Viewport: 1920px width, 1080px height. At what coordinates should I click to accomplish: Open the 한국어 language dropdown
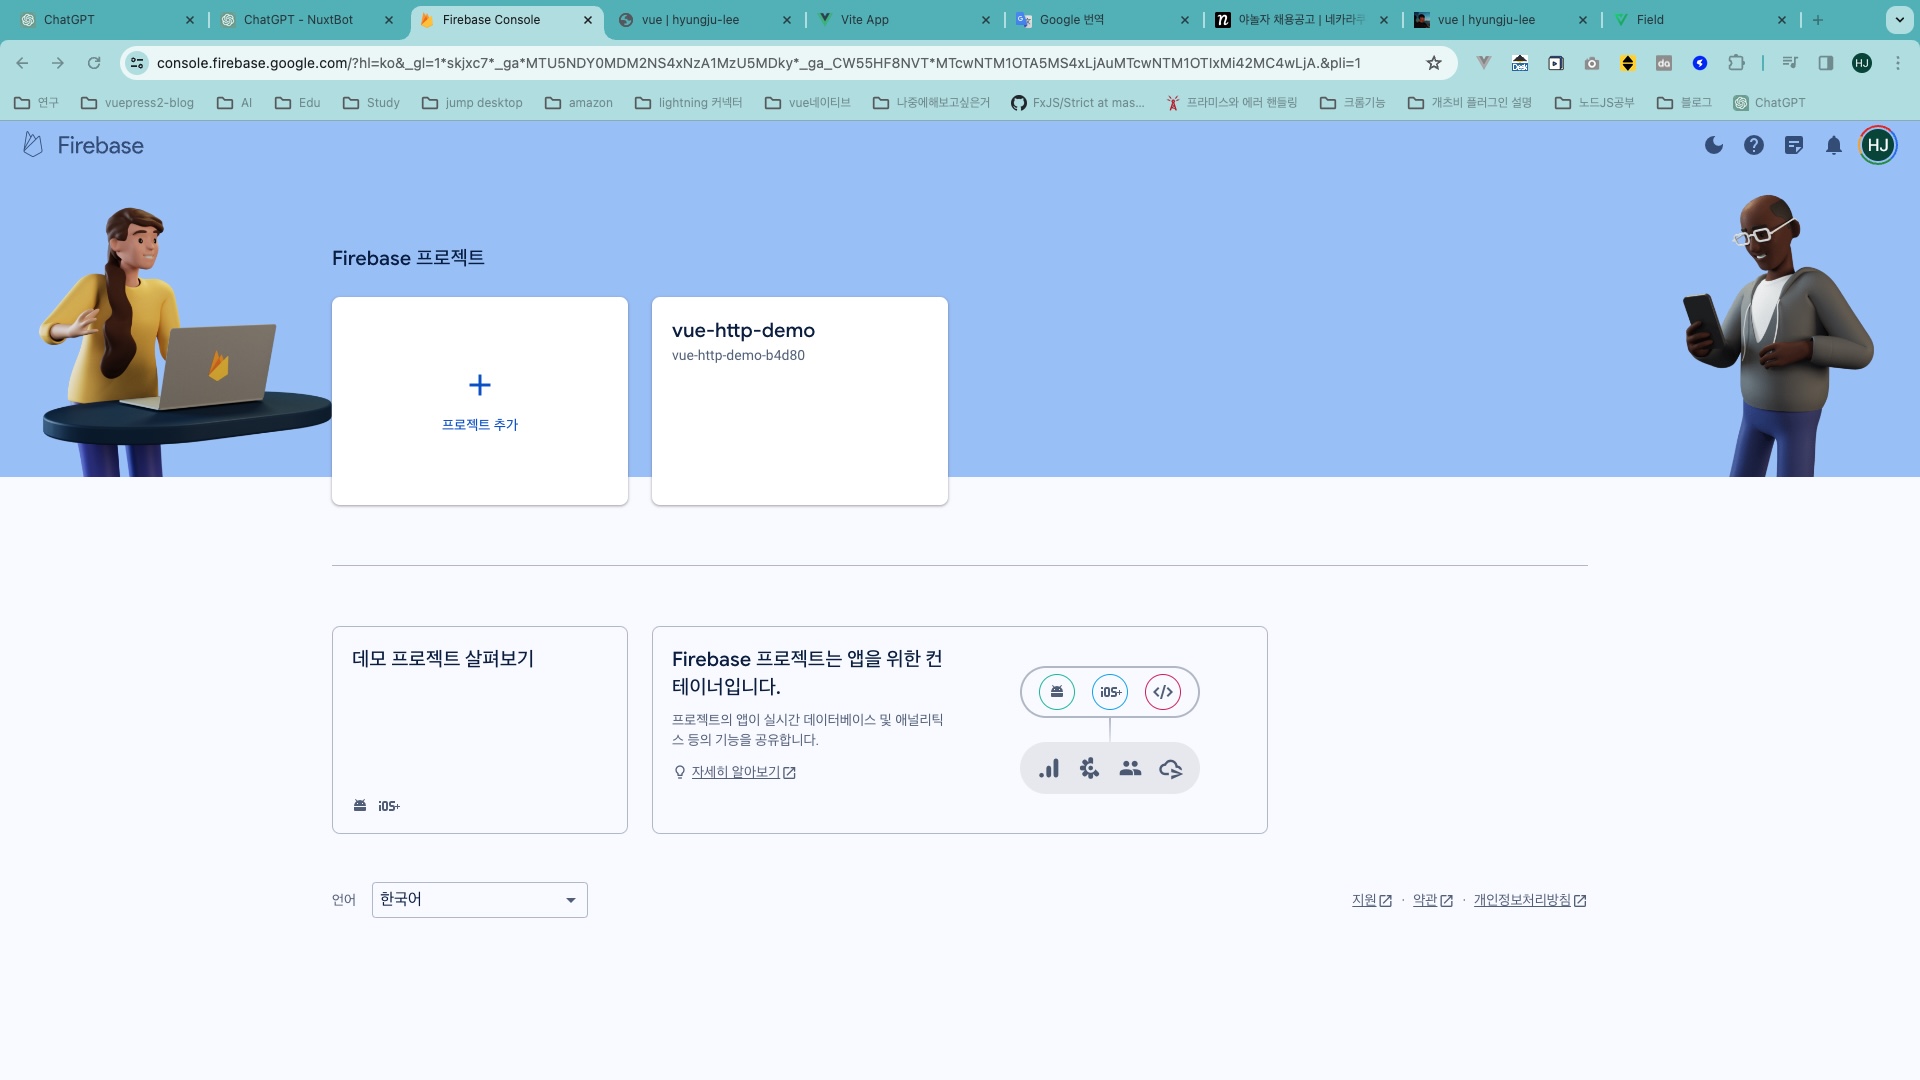[480, 900]
